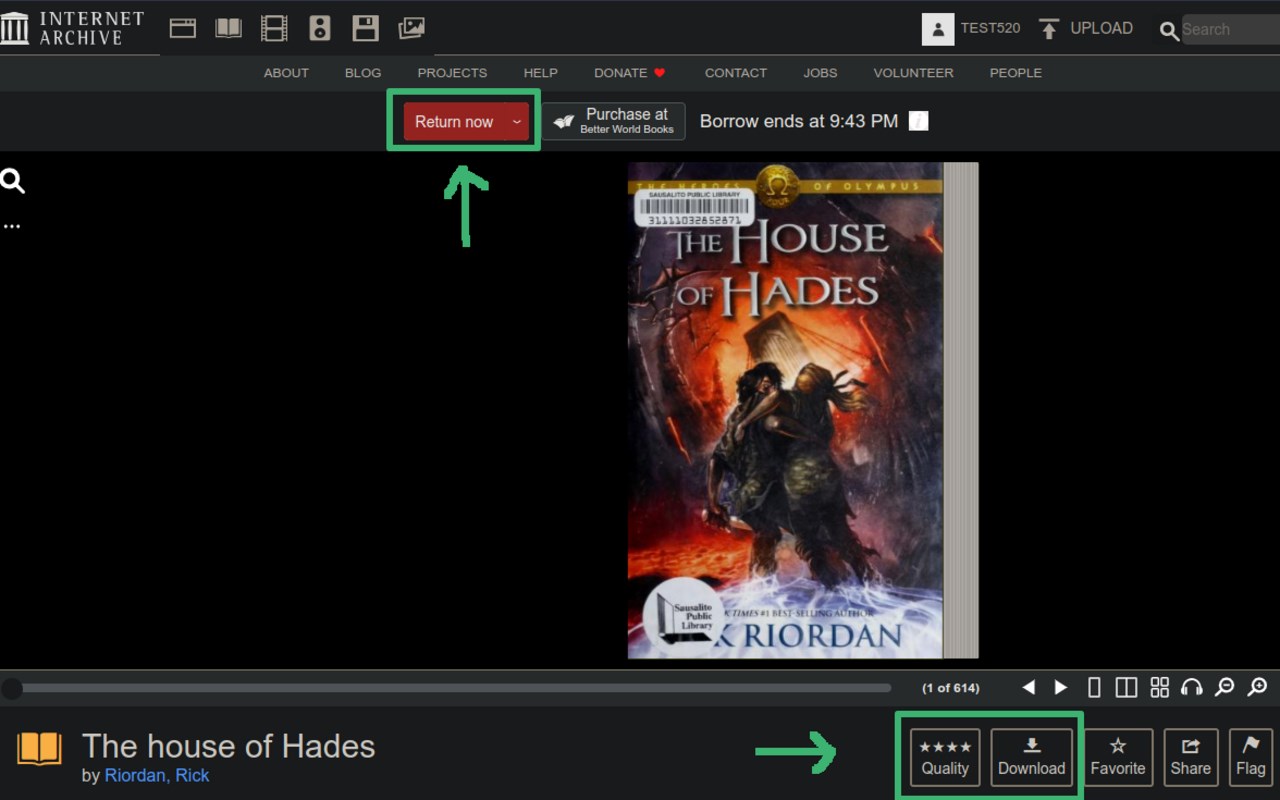
Task: Click Purchase at Better World Books
Action: tap(614, 121)
